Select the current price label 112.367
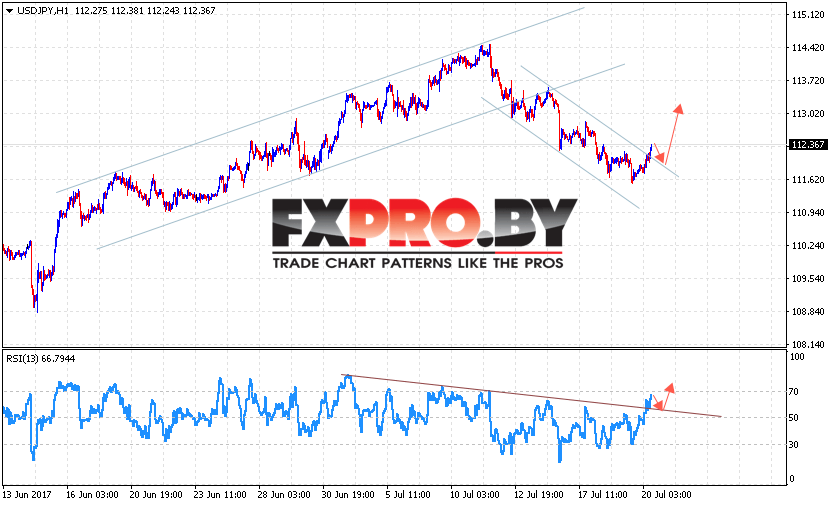 pos(808,144)
